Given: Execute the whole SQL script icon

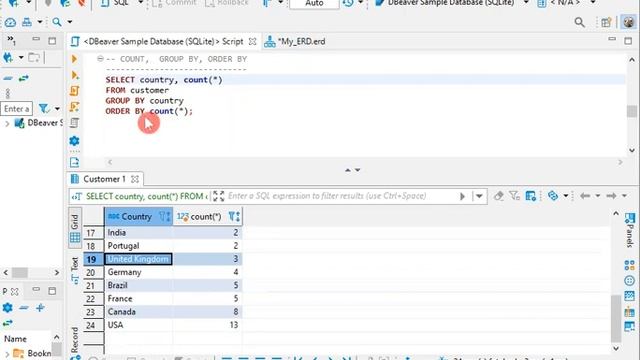Looking at the screenshot, I should [x=74, y=91].
